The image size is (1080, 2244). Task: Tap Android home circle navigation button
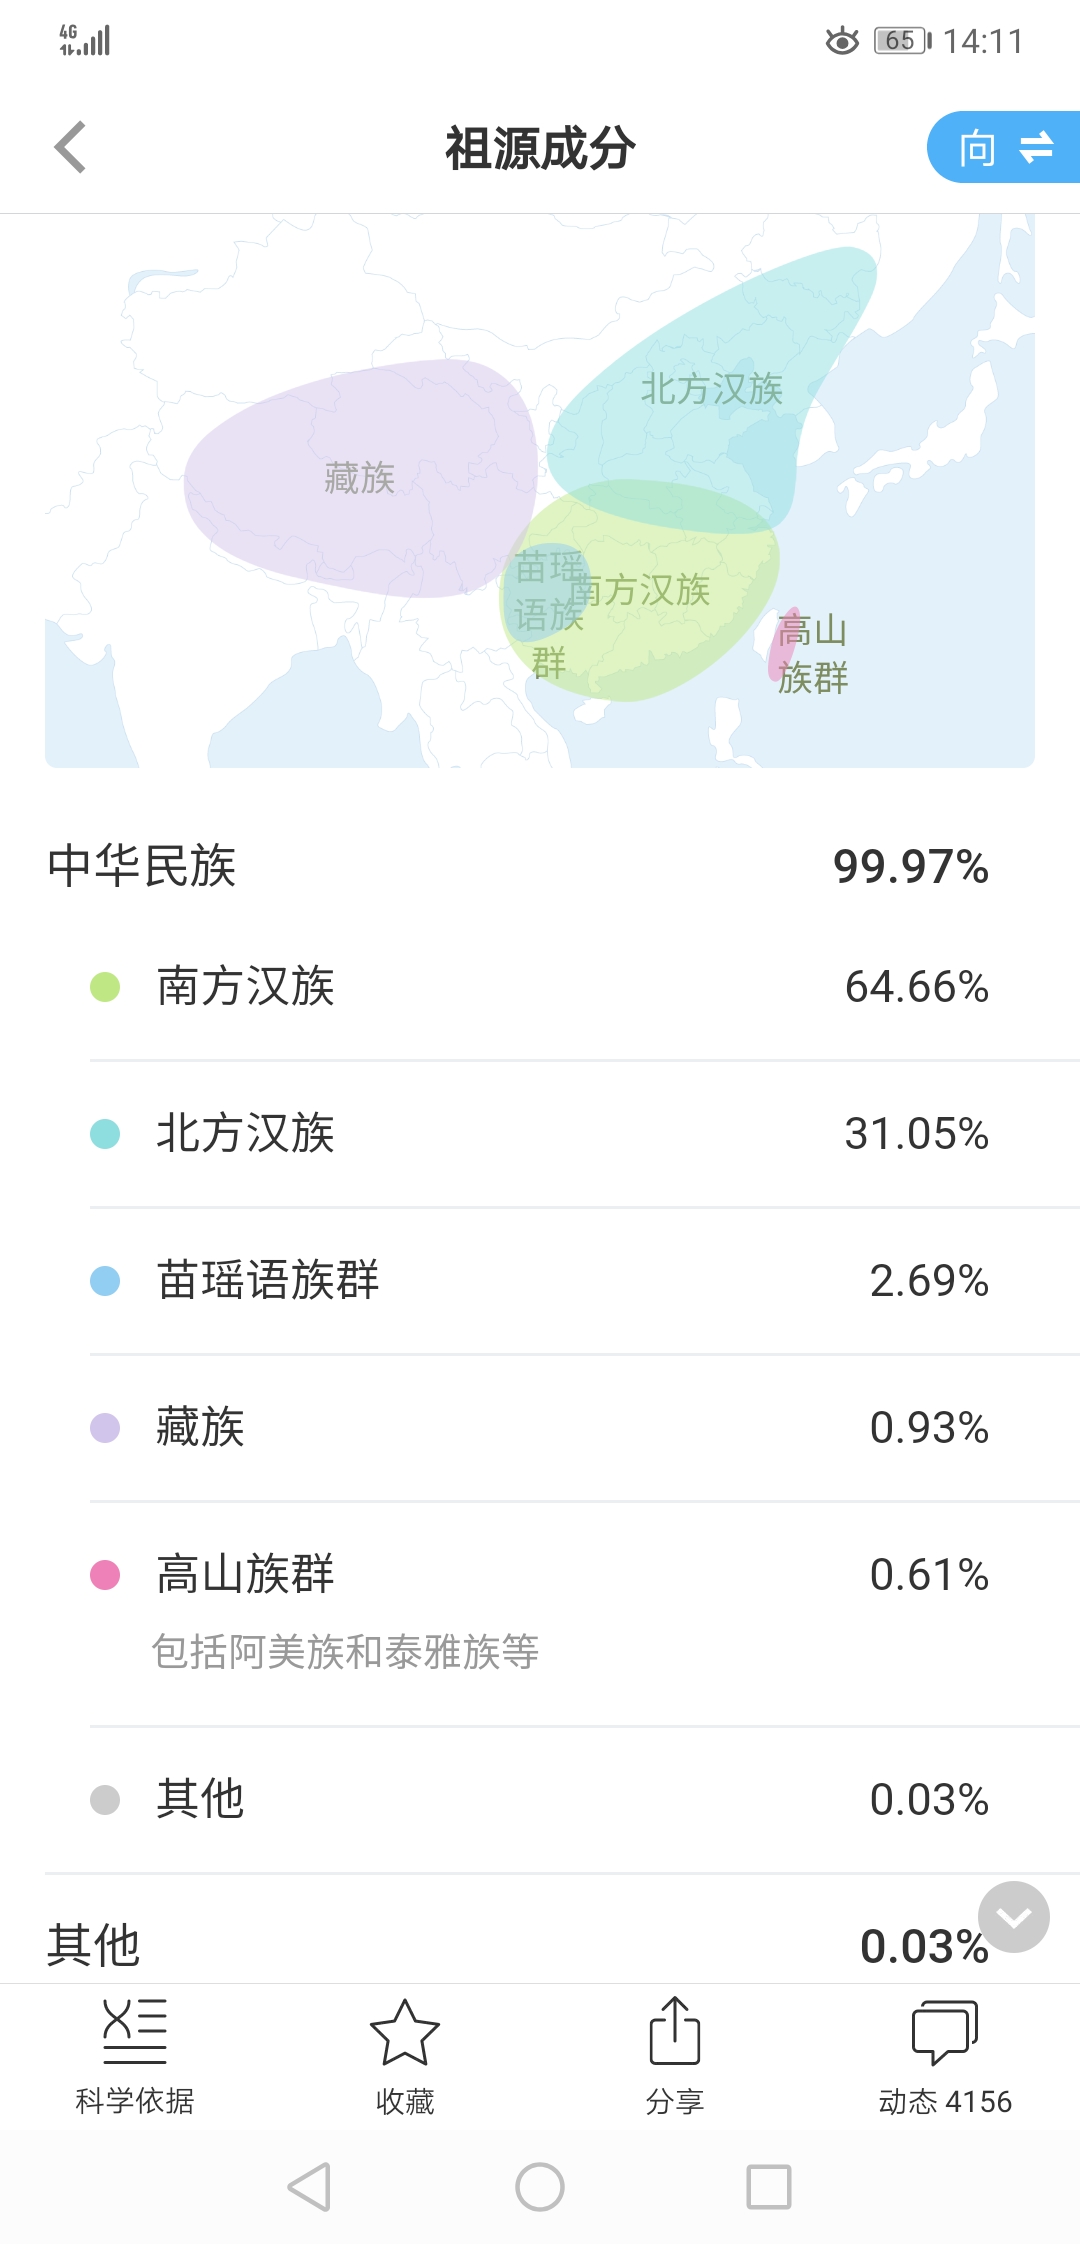tap(540, 2187)
